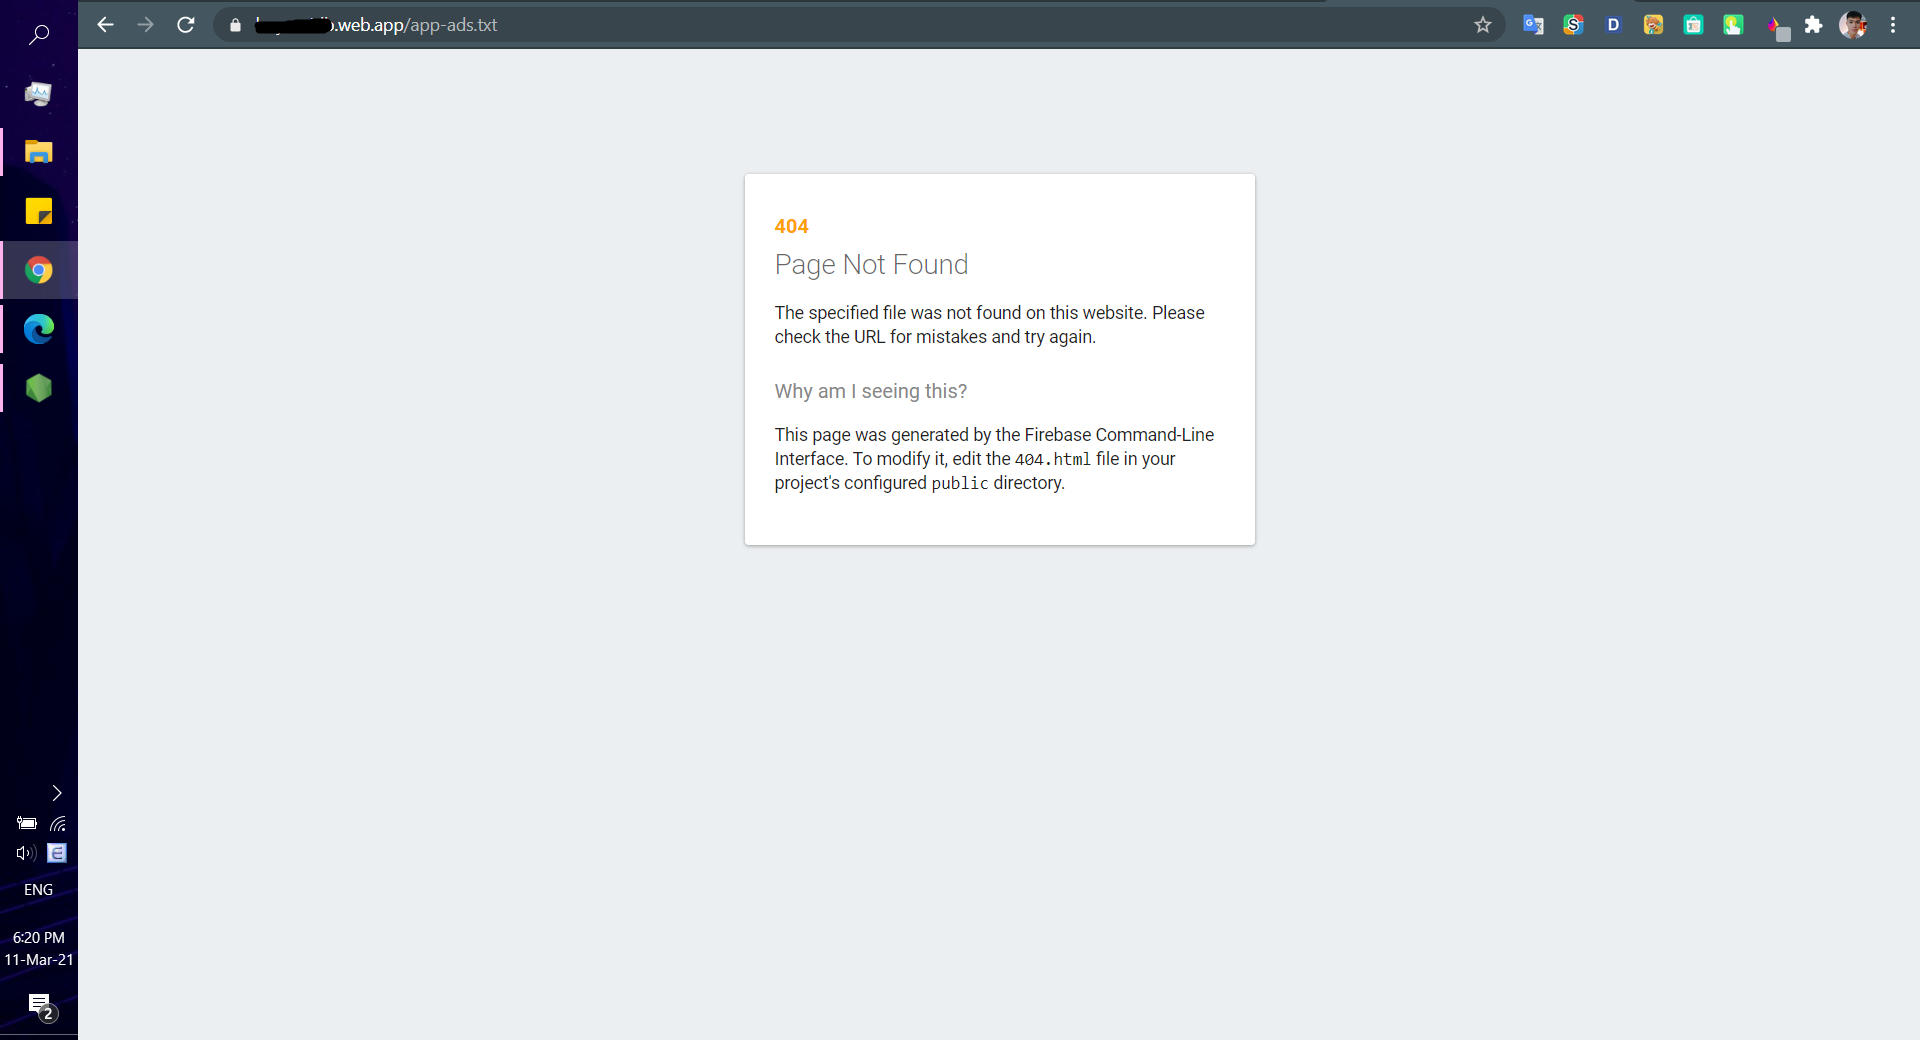Viewport: 1920px width, 1040px height.
Task: Open the green pointing-hand extension
Action: point(1733,25)
